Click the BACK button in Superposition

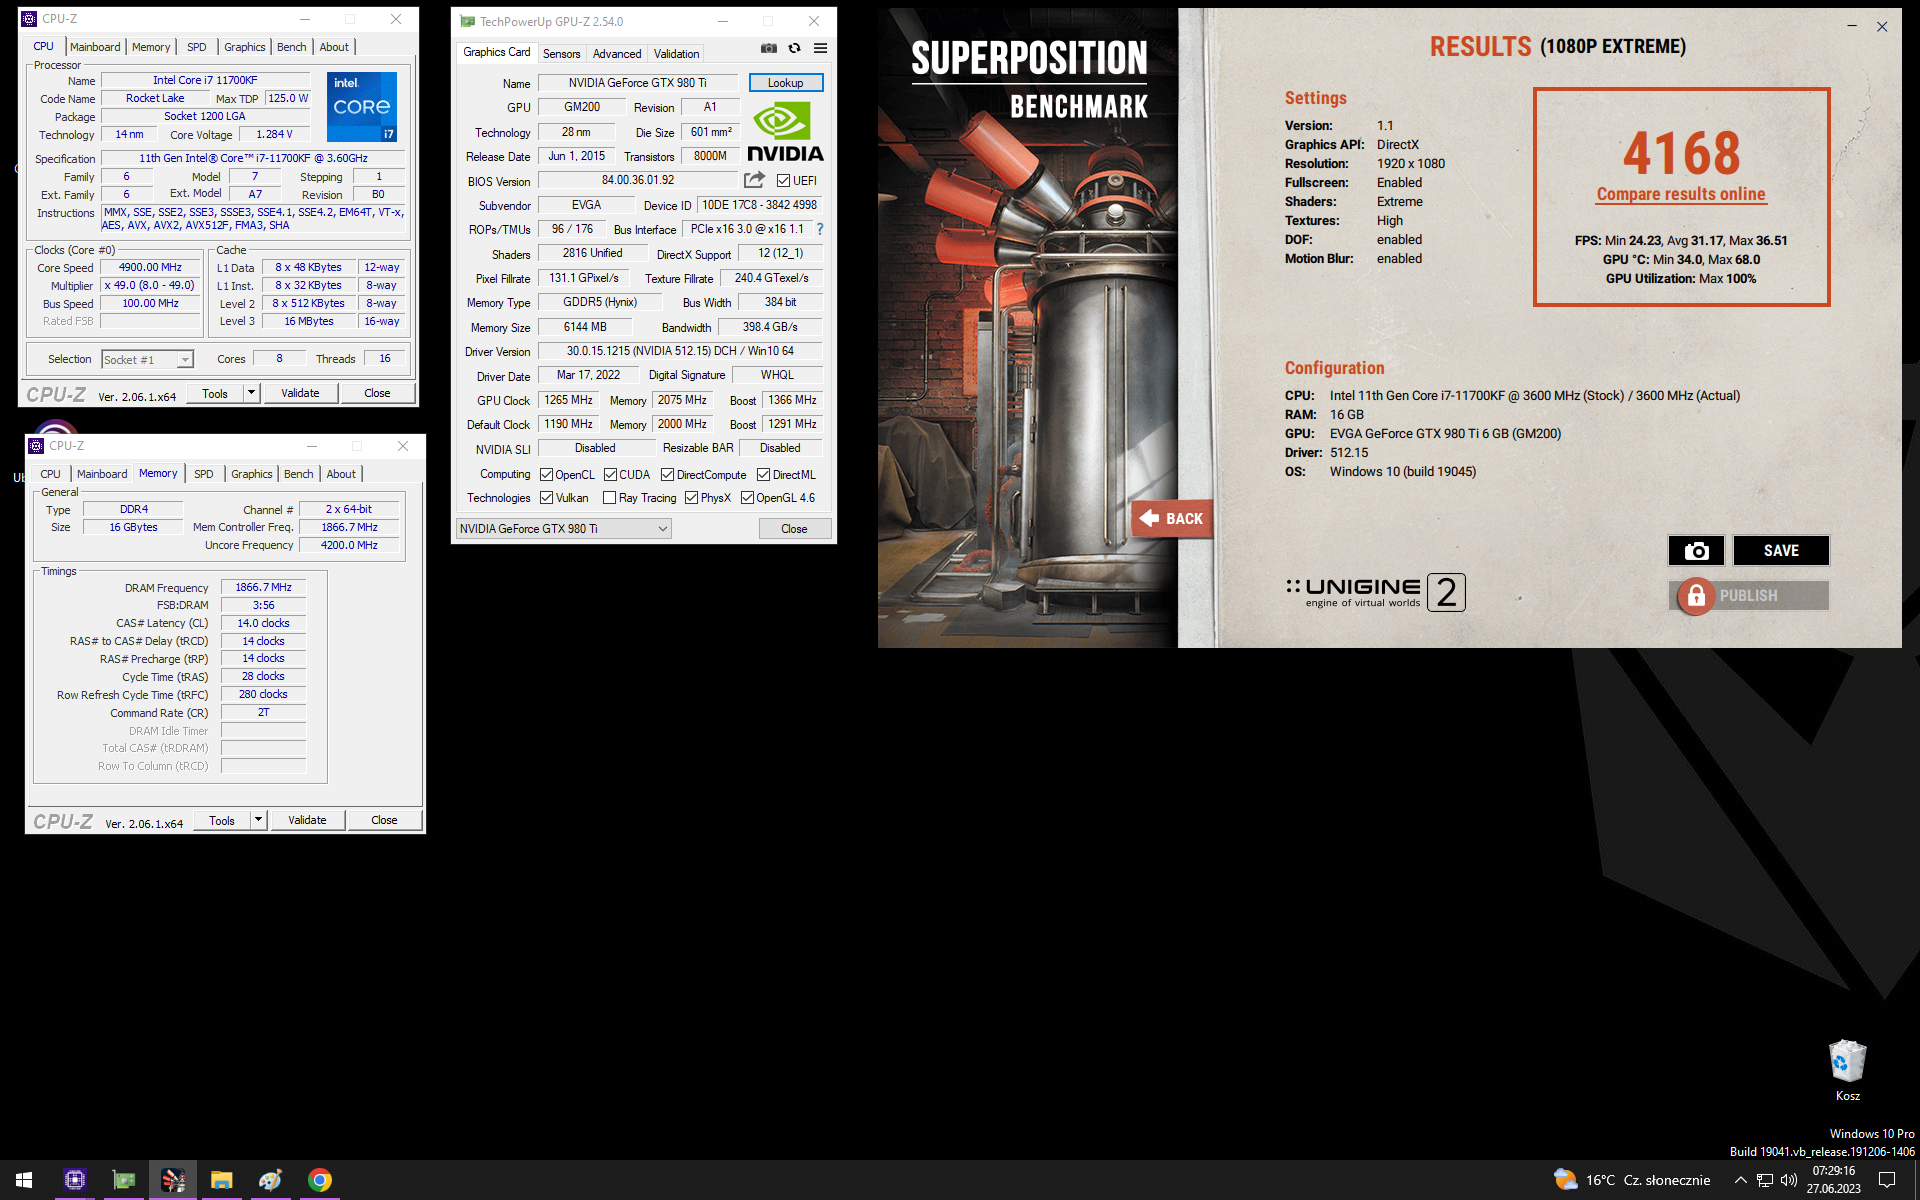[x=1172, y=518]
